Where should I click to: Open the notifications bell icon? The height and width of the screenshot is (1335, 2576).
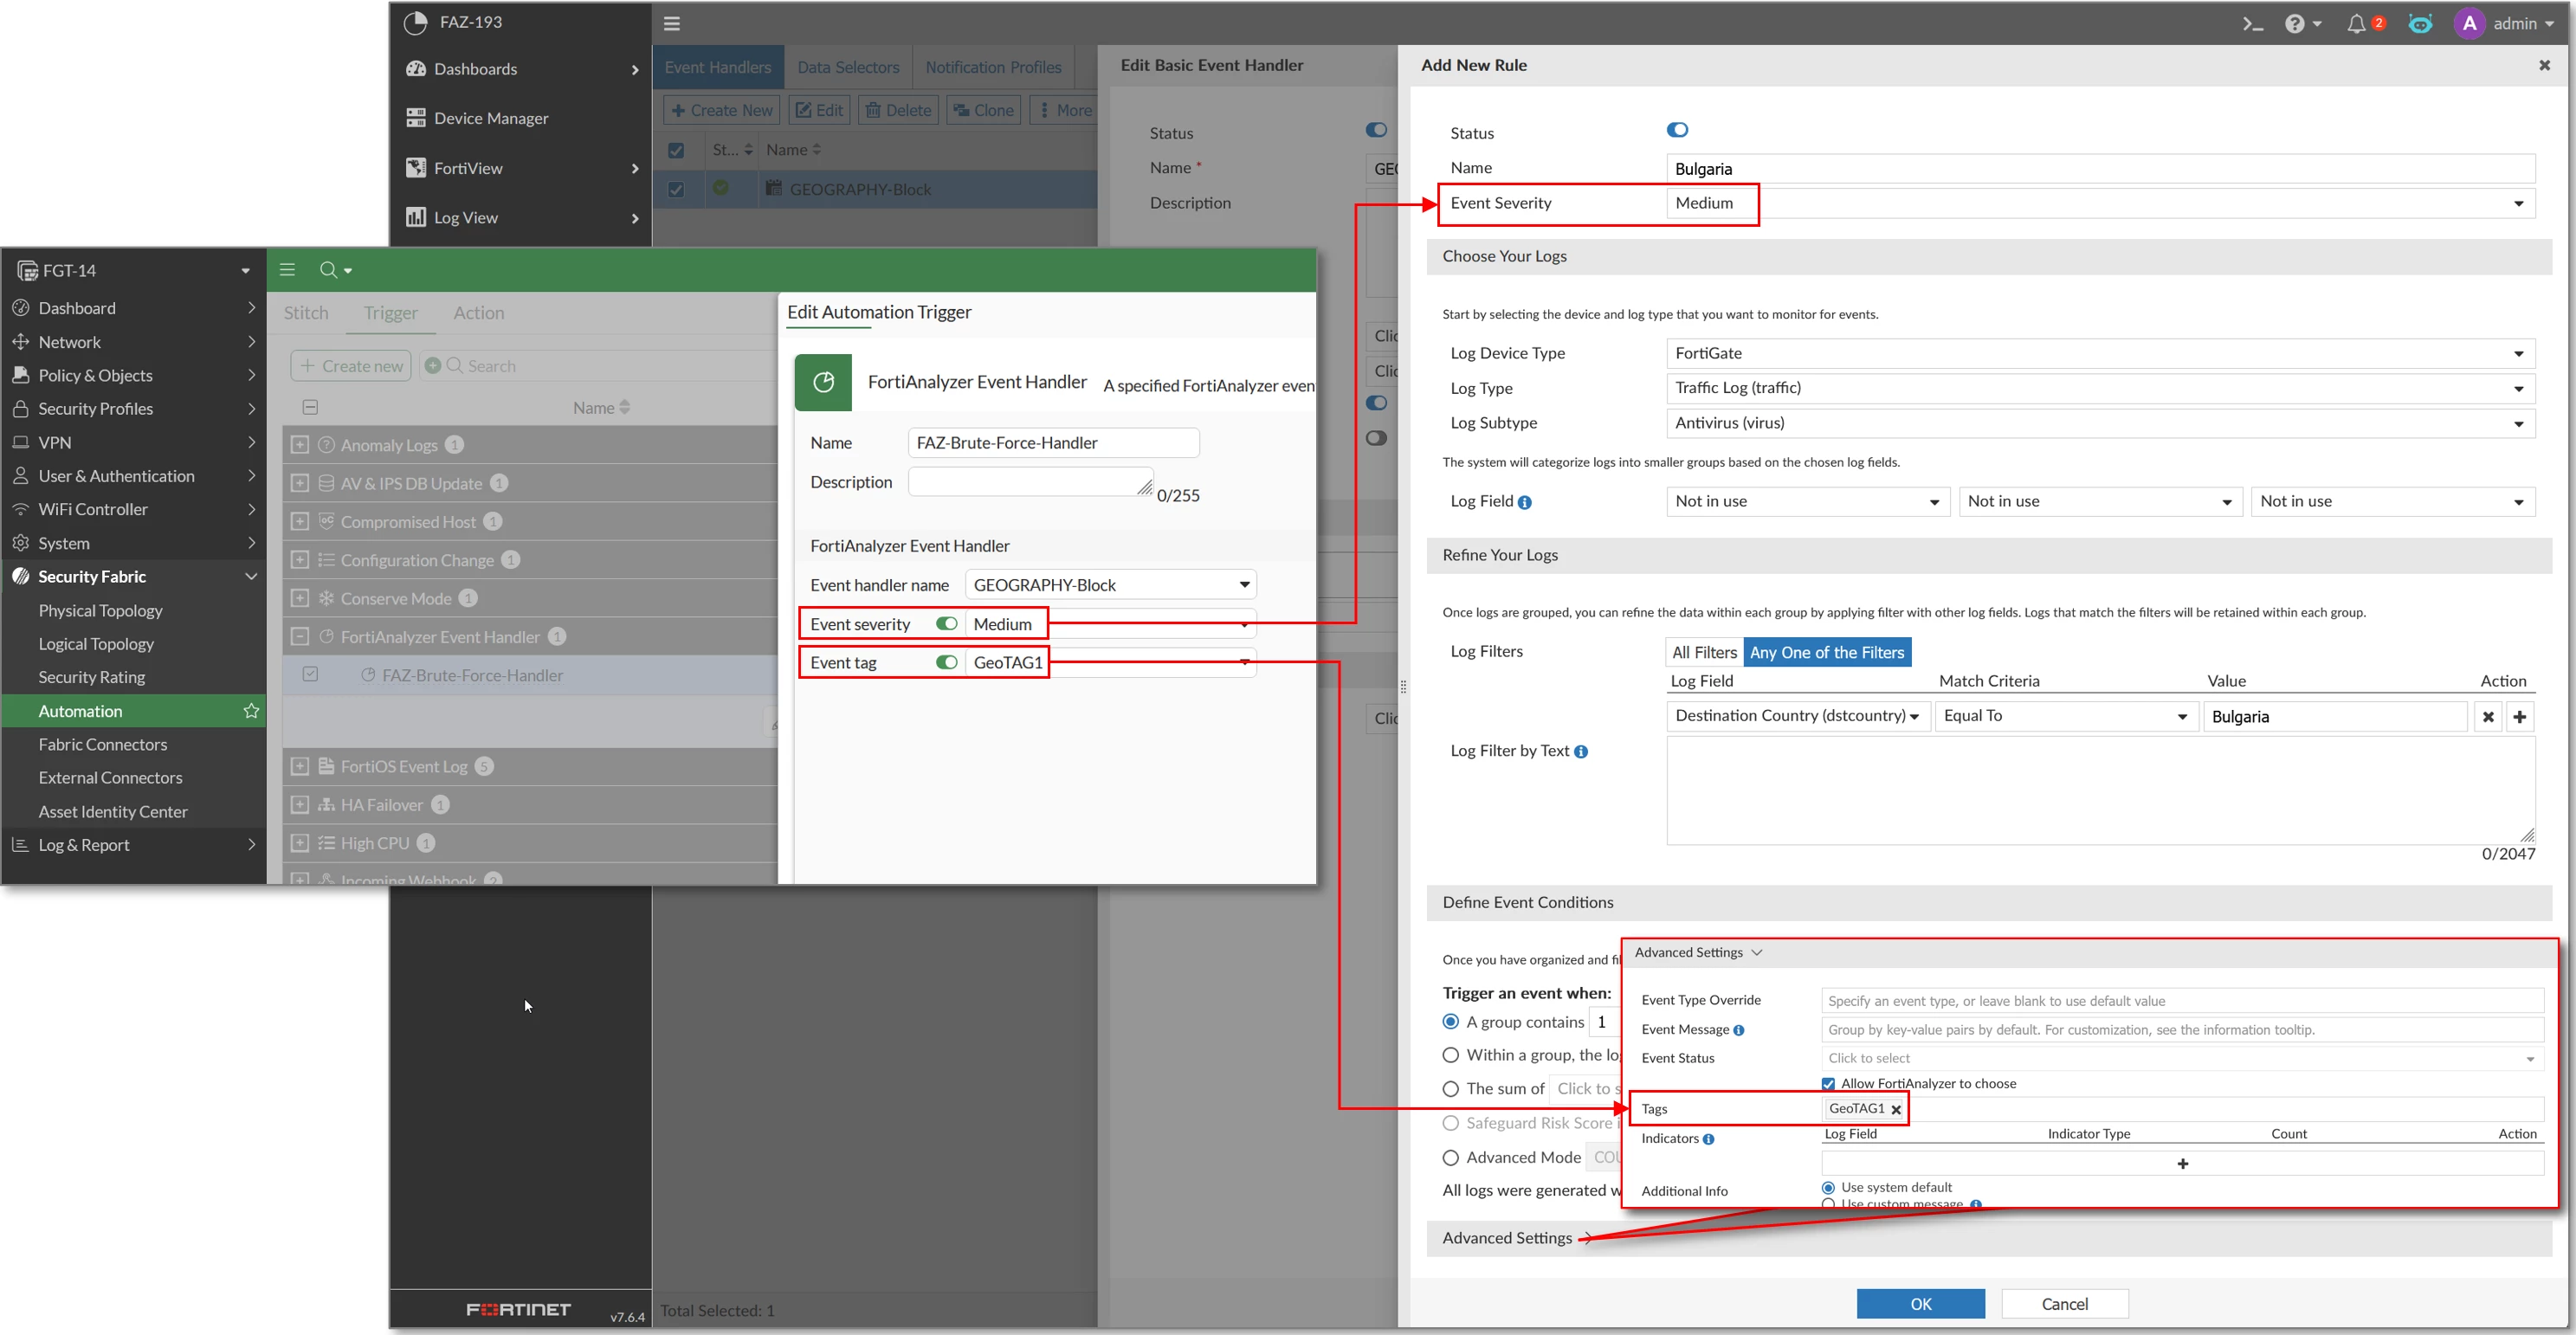(2356, 24)
